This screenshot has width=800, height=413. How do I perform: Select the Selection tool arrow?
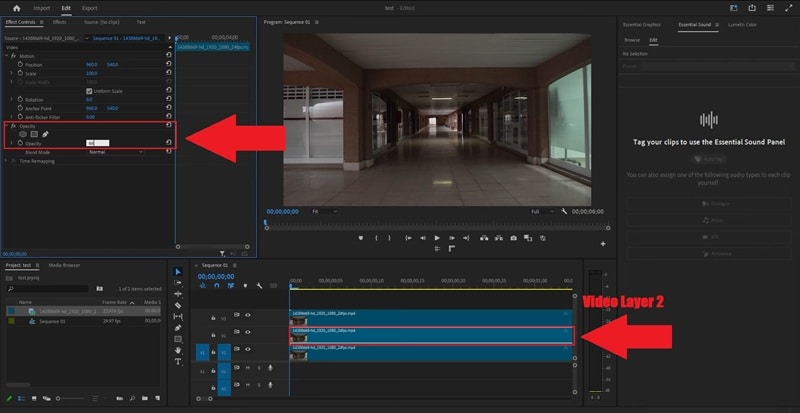[x=178, y=272]
